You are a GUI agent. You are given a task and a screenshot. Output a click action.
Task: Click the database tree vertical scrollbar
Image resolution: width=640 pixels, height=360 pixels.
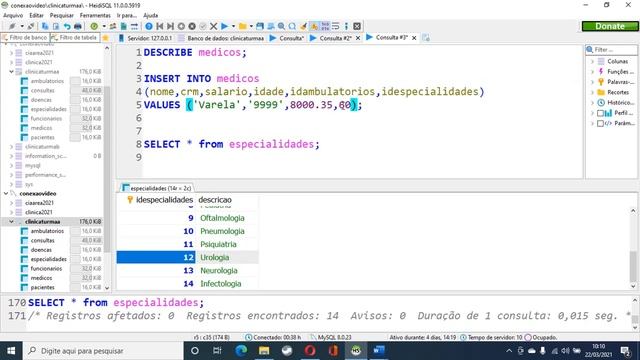click(107, 167)
